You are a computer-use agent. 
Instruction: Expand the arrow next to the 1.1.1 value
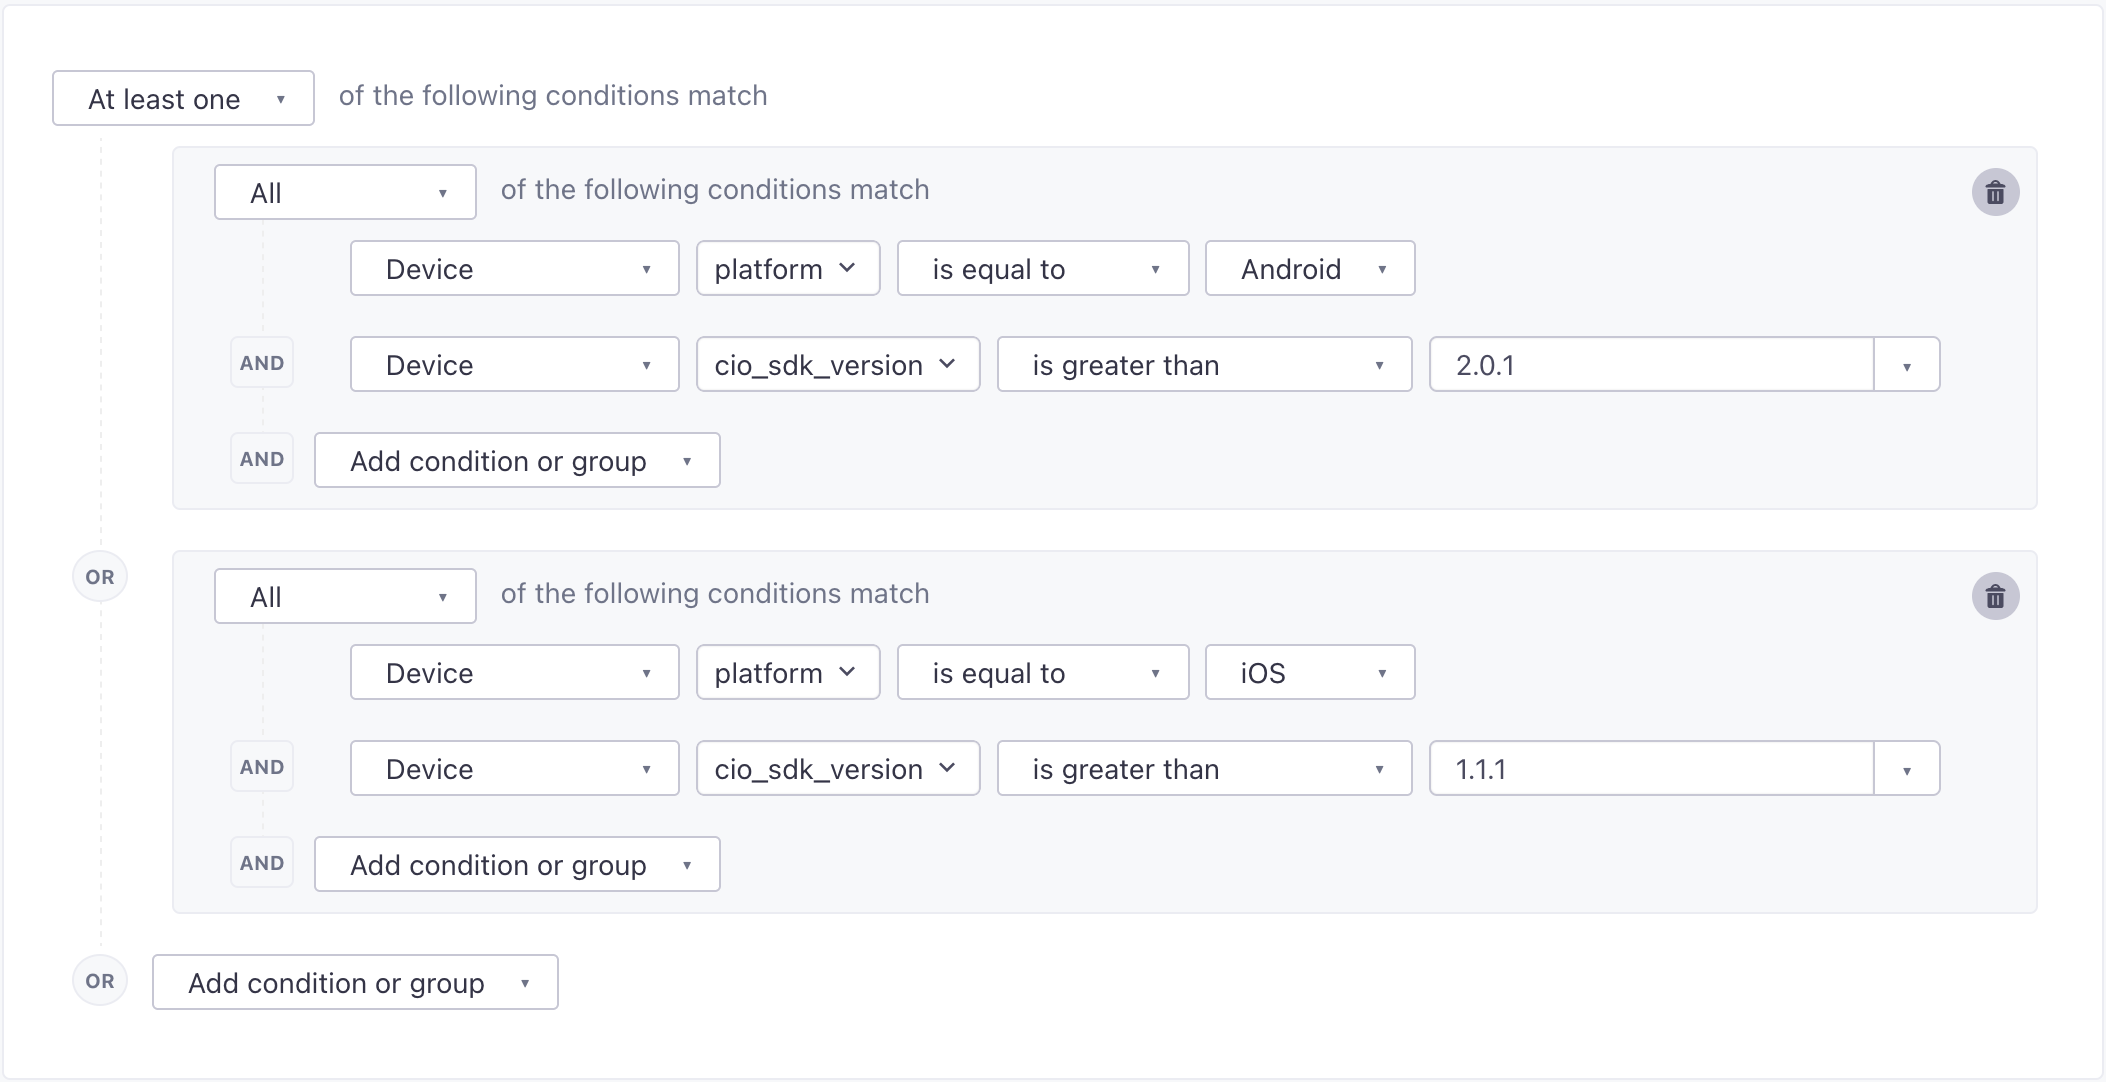(1906, 768)
